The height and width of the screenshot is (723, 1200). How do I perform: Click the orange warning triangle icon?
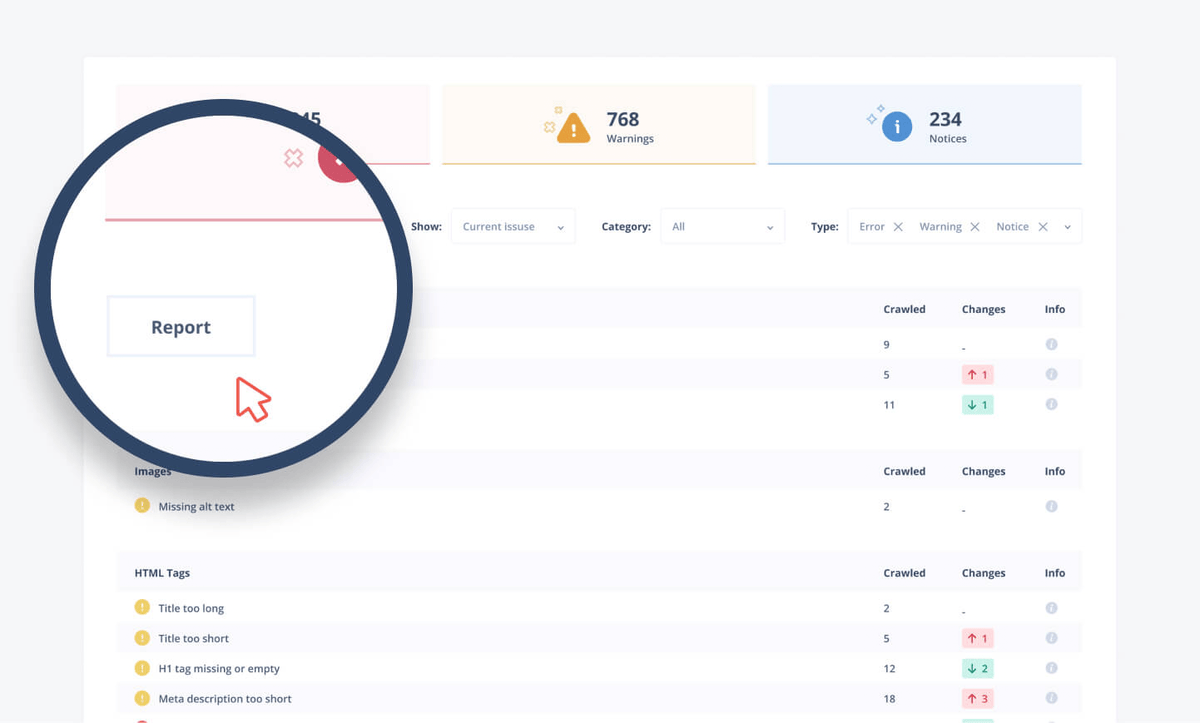click(x=573, y=128)
